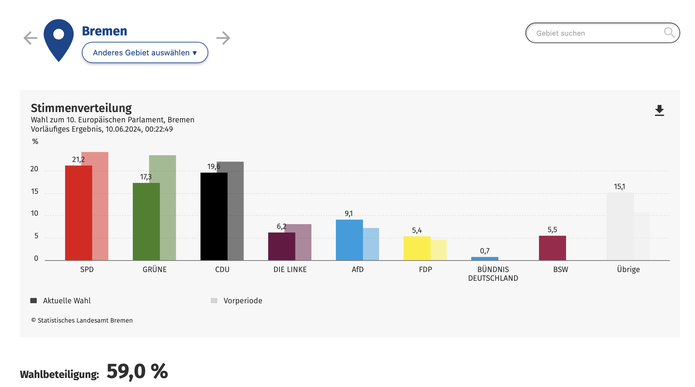Screen dimensions: 695x387
Task: Focus the 'Gebiet suchen' search field
Action: tap(602, 33)
